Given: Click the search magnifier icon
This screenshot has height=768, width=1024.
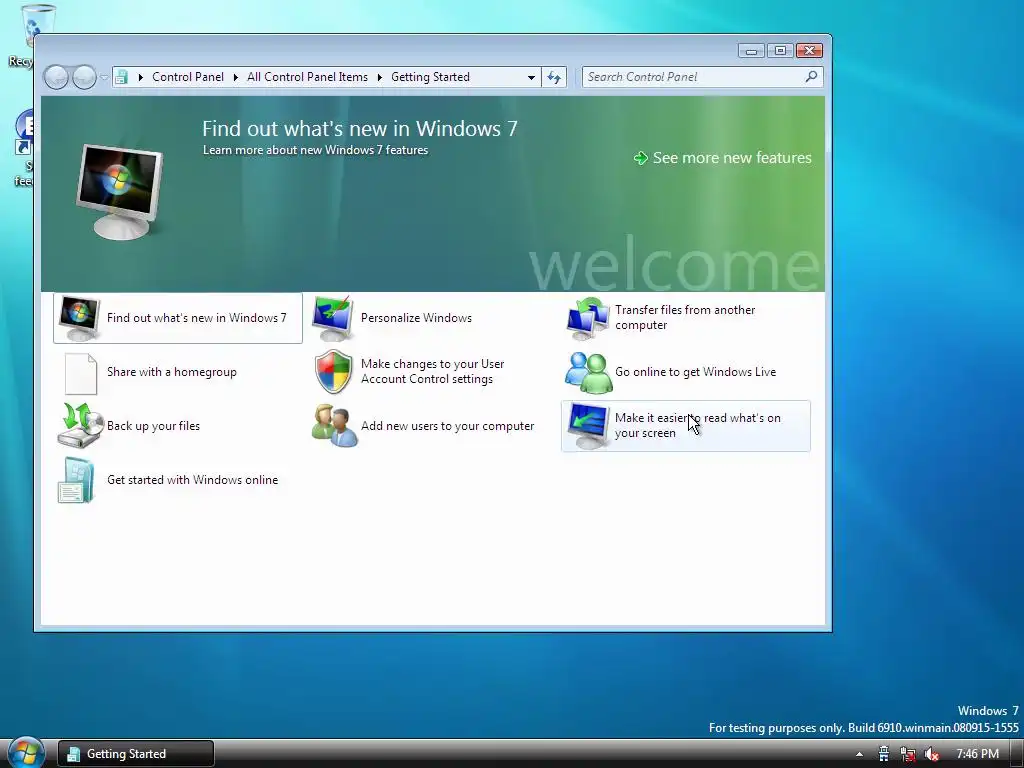Looking at the screenshot, I should click(x=811, y=76).
